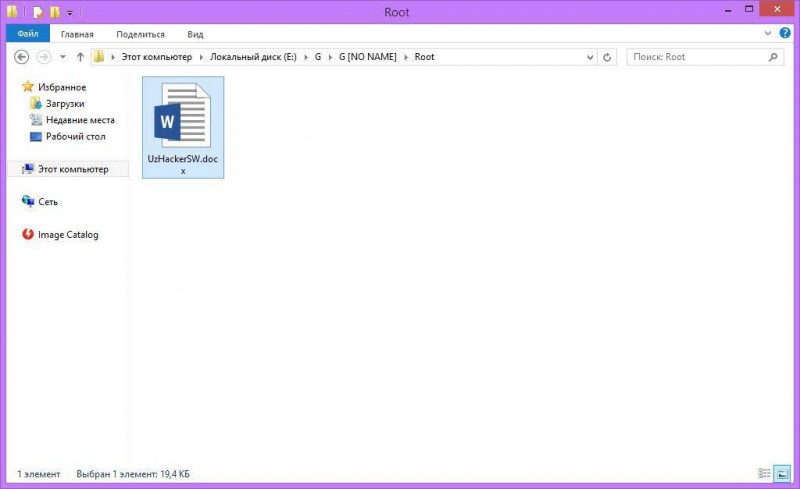
Task: Expand the arrow after Локальный диск (E:)
Action: point(306,57)
